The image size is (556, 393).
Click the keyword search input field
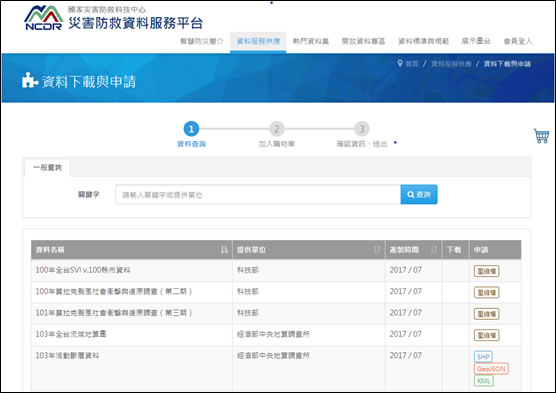pyautogui.click(x=258, y=195)
